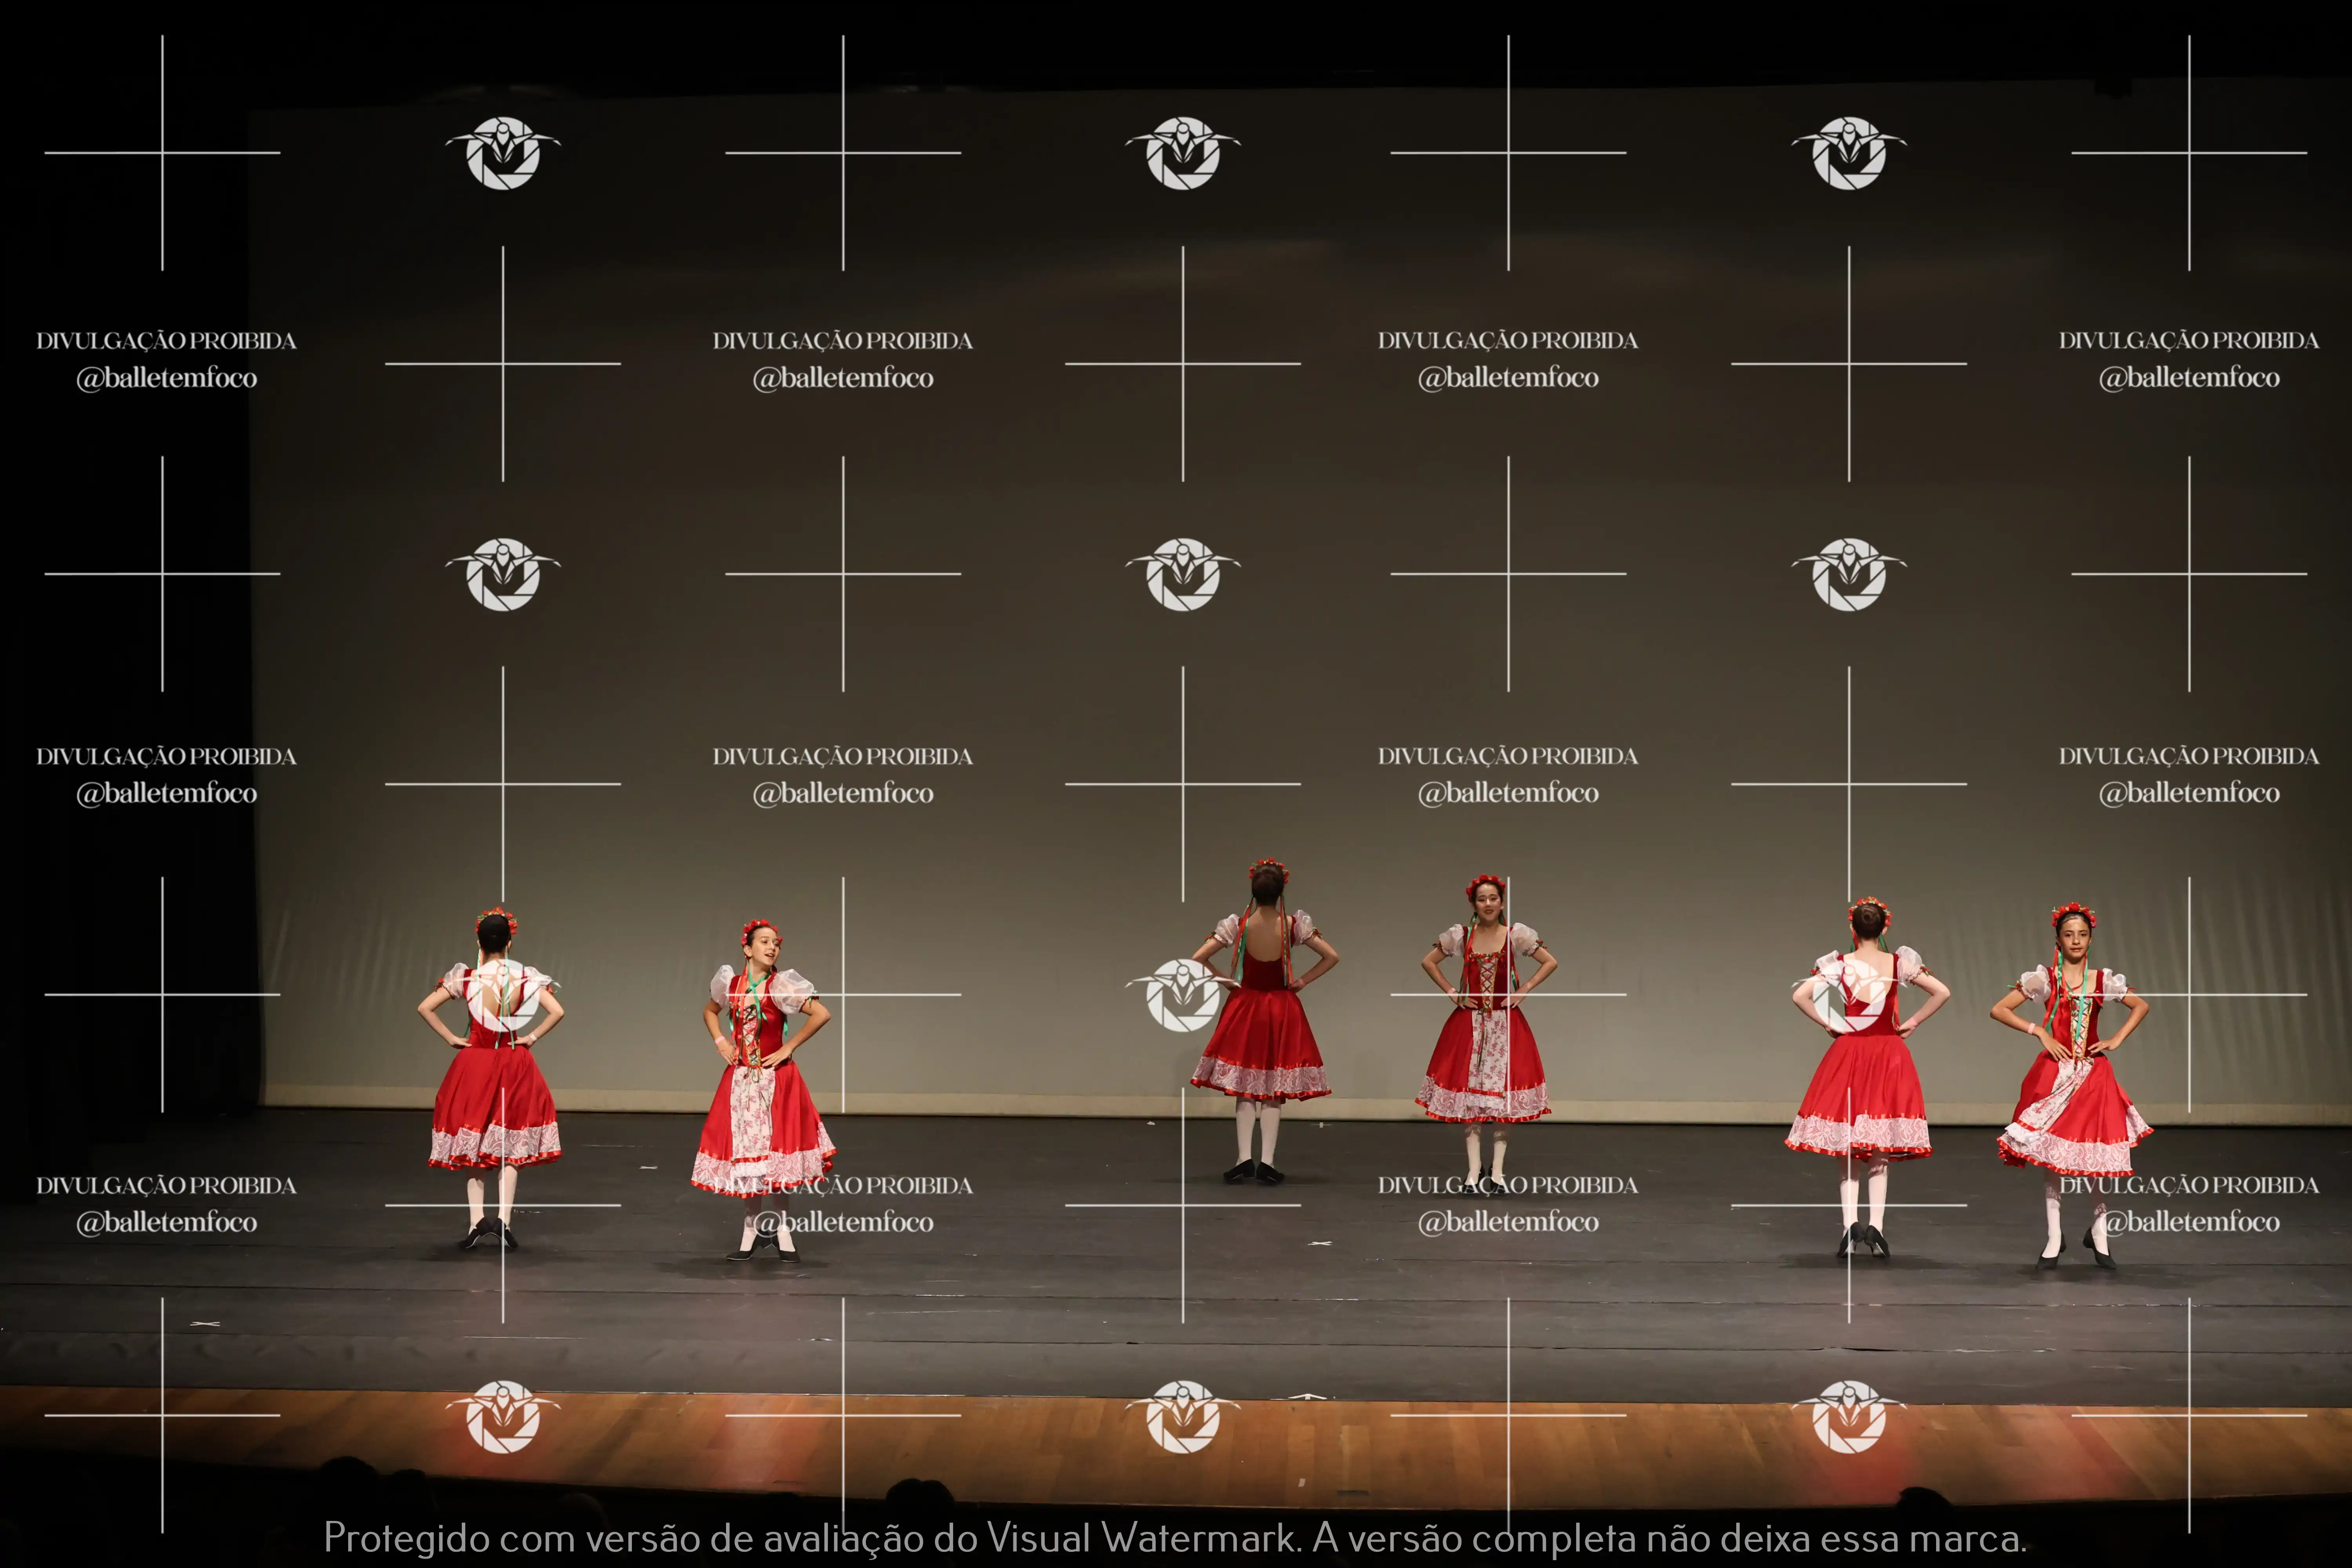Click the camera-aperture watermark logo top left

click(x=503, y=152)
